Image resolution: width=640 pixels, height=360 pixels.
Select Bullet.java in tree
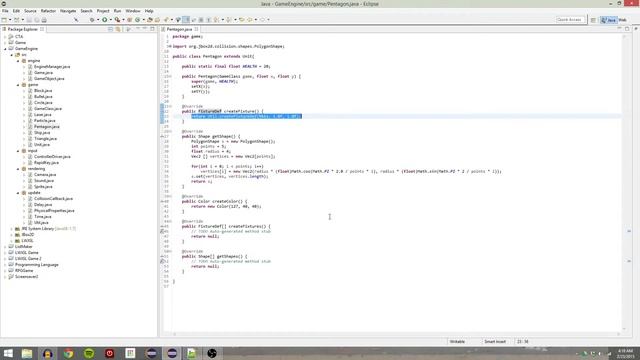tap(43, 97)
